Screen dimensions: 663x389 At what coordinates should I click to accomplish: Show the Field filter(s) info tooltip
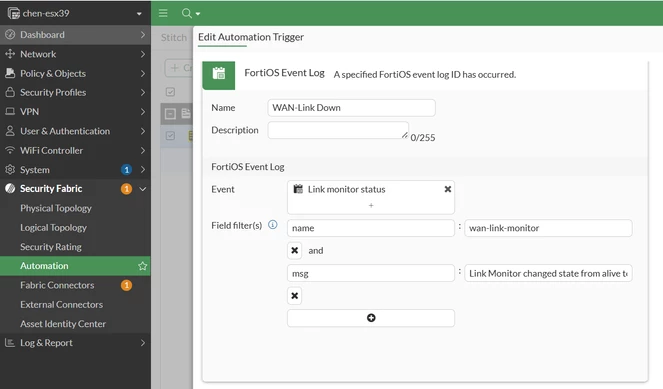coord(273,225)
